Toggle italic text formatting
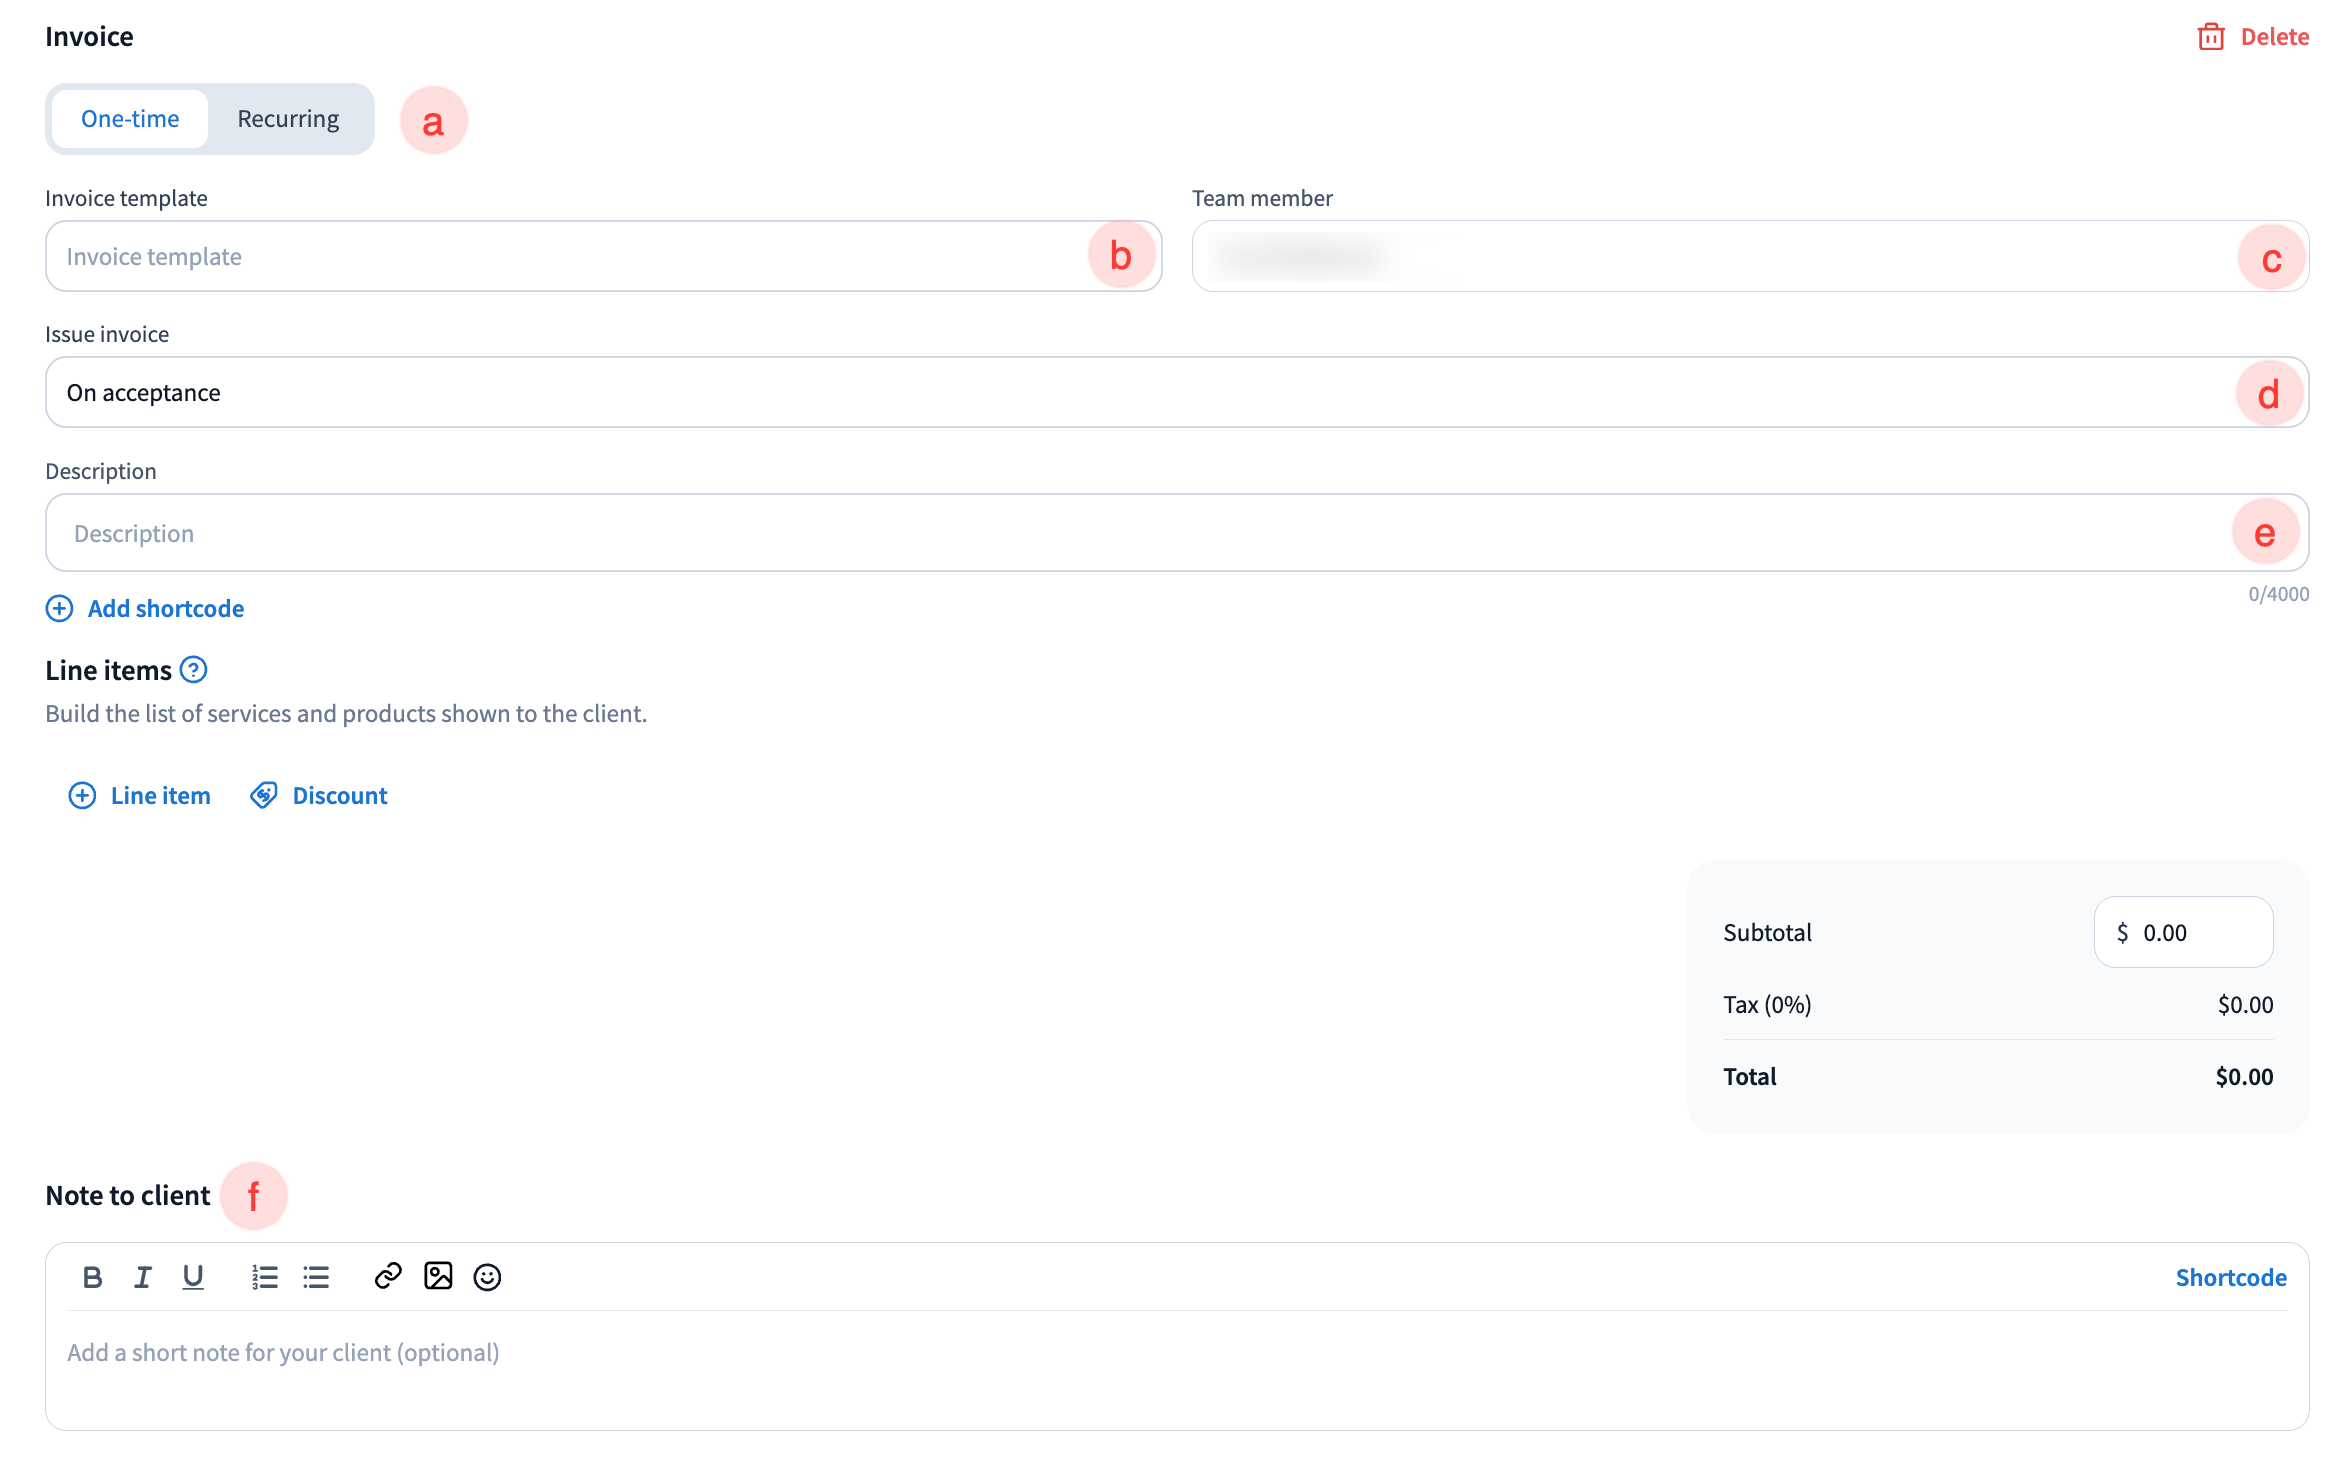The height and width of the screenshot is (1458, 2340). (142, 1277)
